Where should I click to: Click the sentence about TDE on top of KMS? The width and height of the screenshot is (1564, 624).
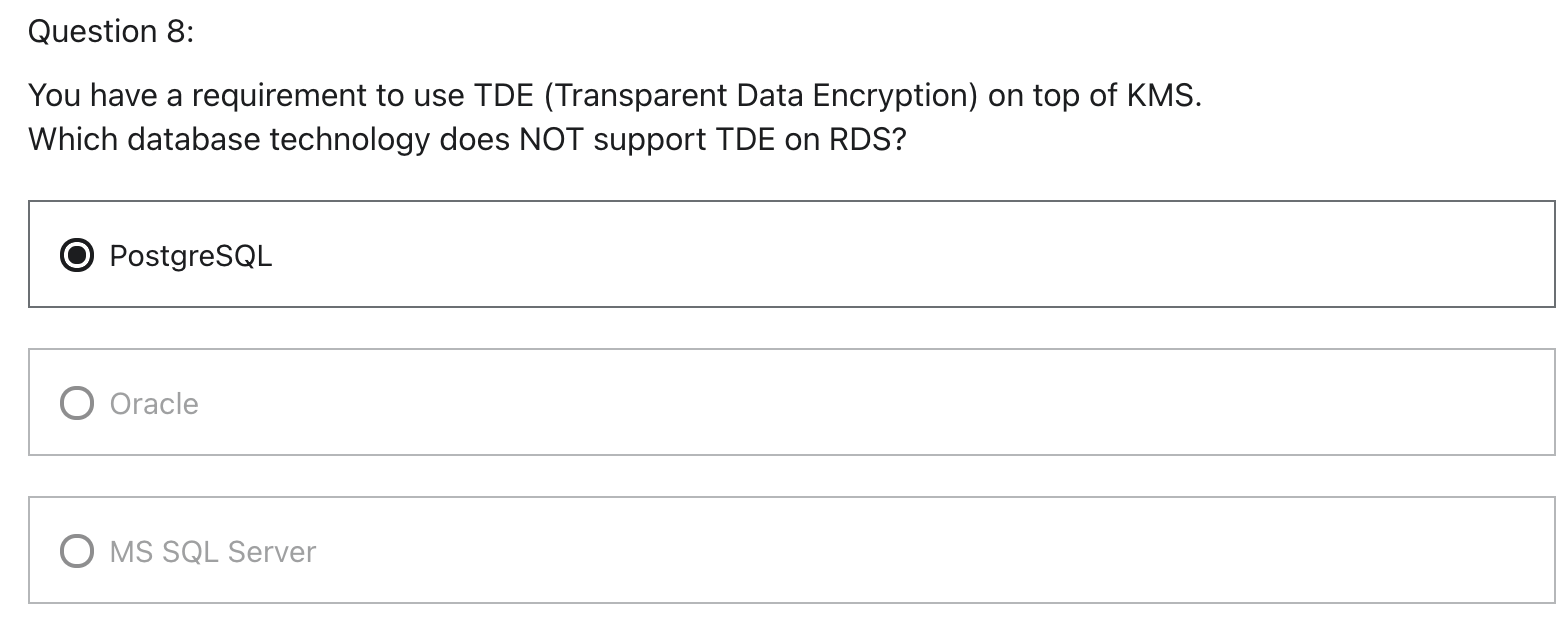pos(615,96)
